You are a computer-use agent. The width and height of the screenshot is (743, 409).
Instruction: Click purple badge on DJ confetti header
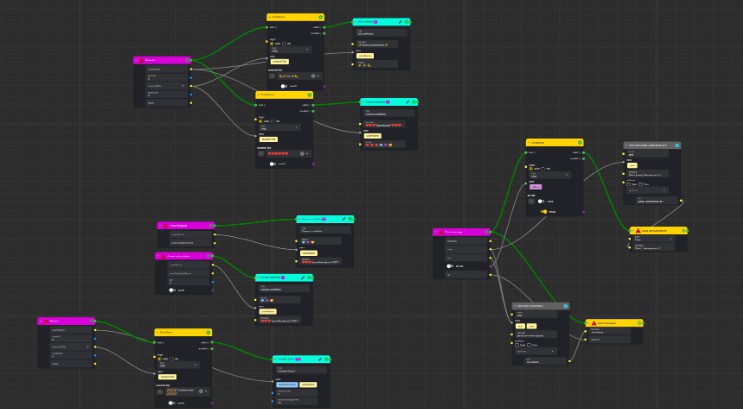point(376,22)
